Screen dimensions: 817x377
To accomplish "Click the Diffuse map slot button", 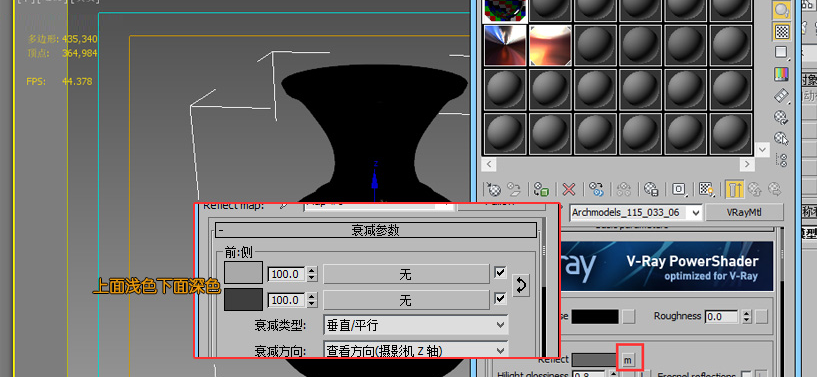I will coord(629,316).
